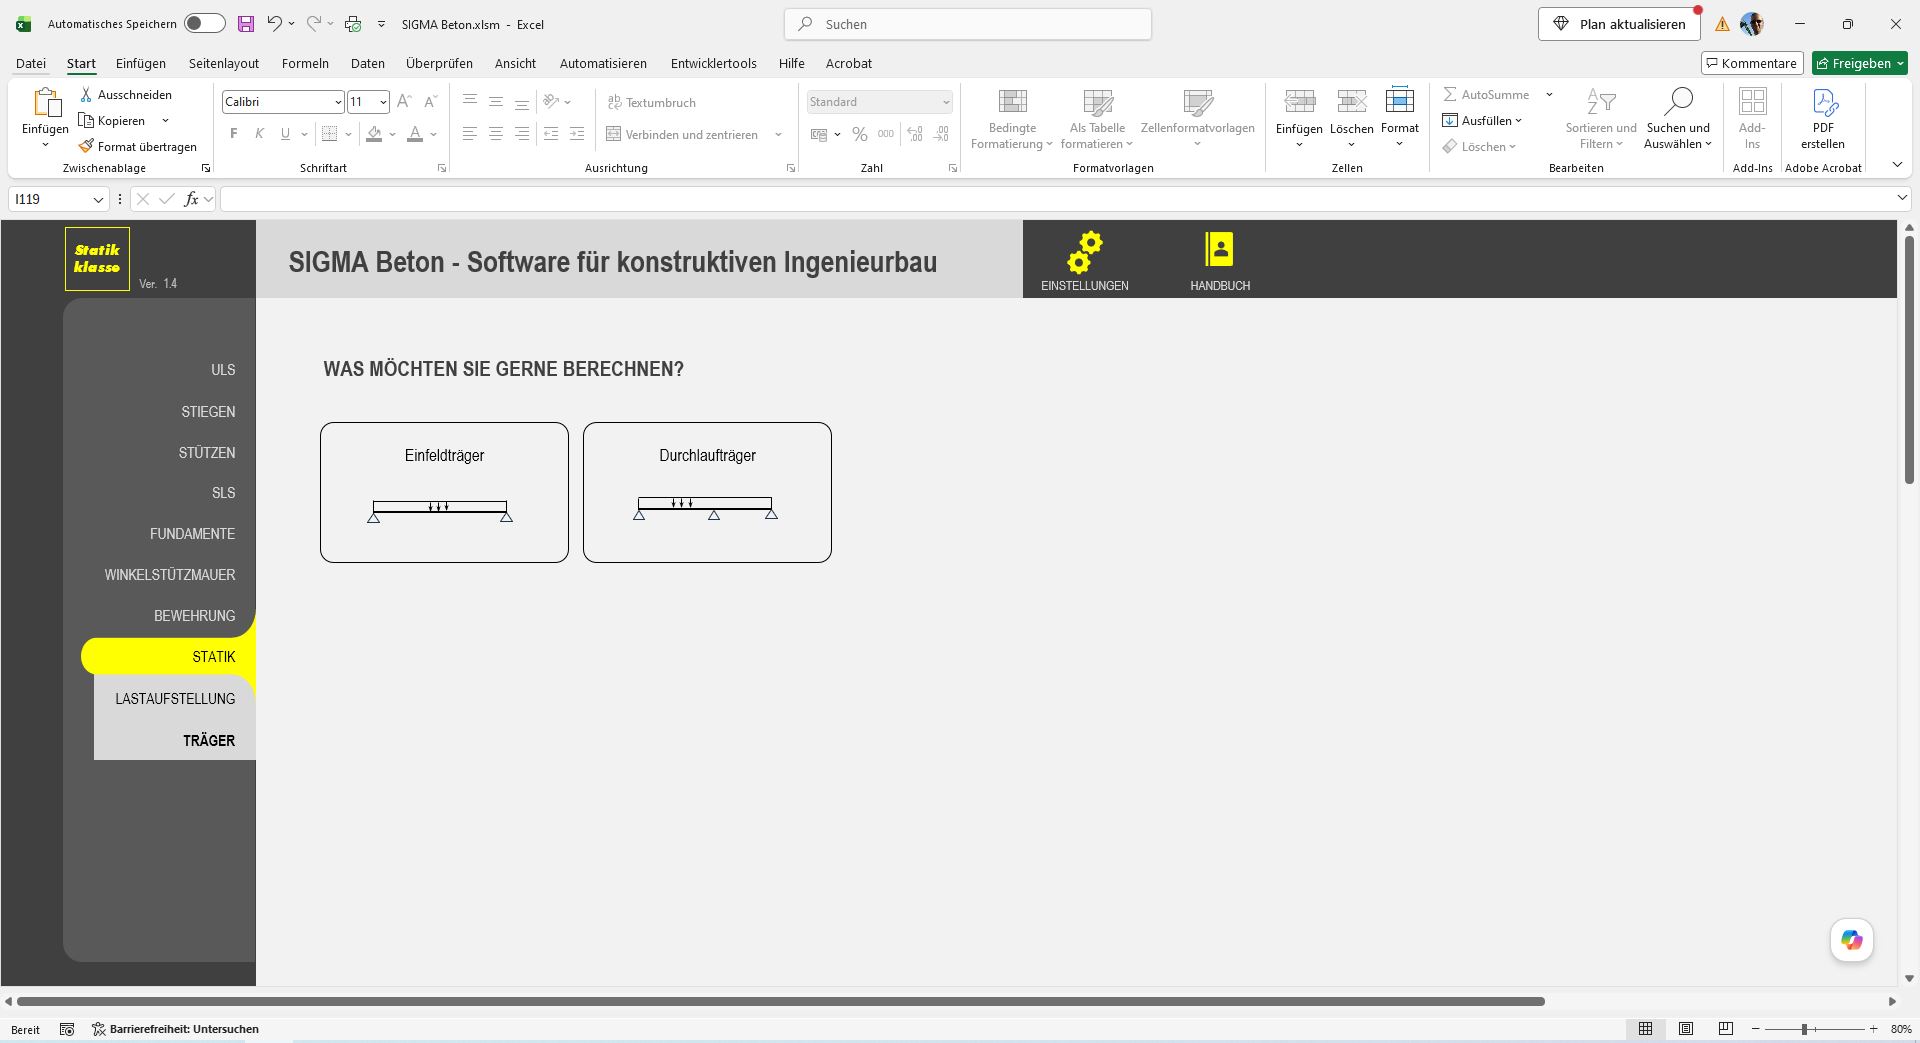This screenshot has width=1920, height=1043.
Task: Switch to the Formeln tab
Action: (305, 63)
